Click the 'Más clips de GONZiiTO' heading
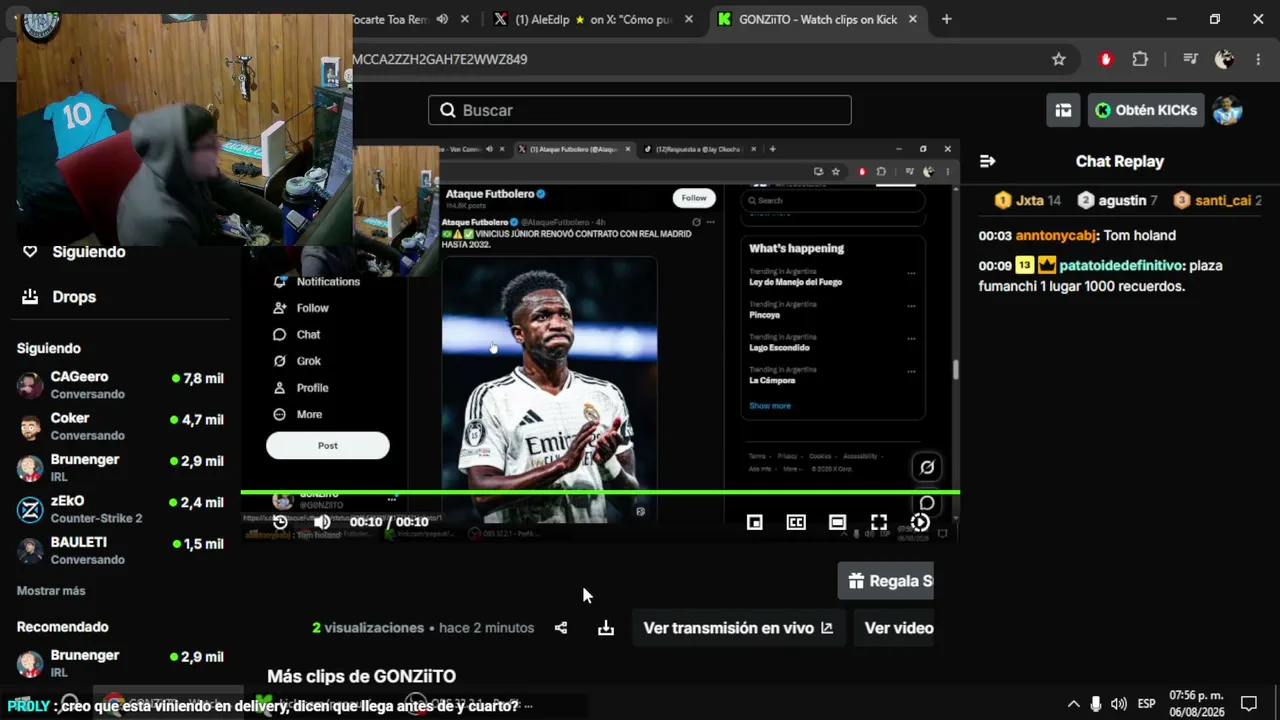 (361, 677)
